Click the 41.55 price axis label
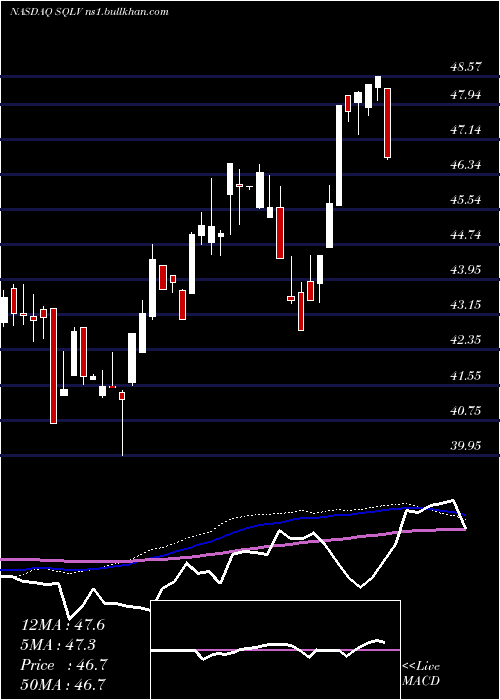Screen dimensions: 500x700 [466, 375]
